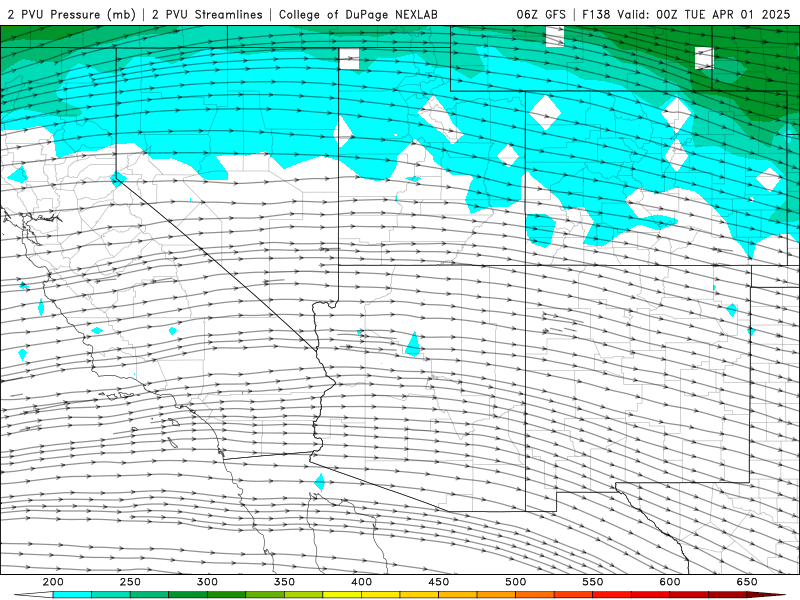Image resolution: width=800 pixels, height=600 pixels.
Task: Click the 'College of DuPage NEXLAB' label
Action: 358,14
